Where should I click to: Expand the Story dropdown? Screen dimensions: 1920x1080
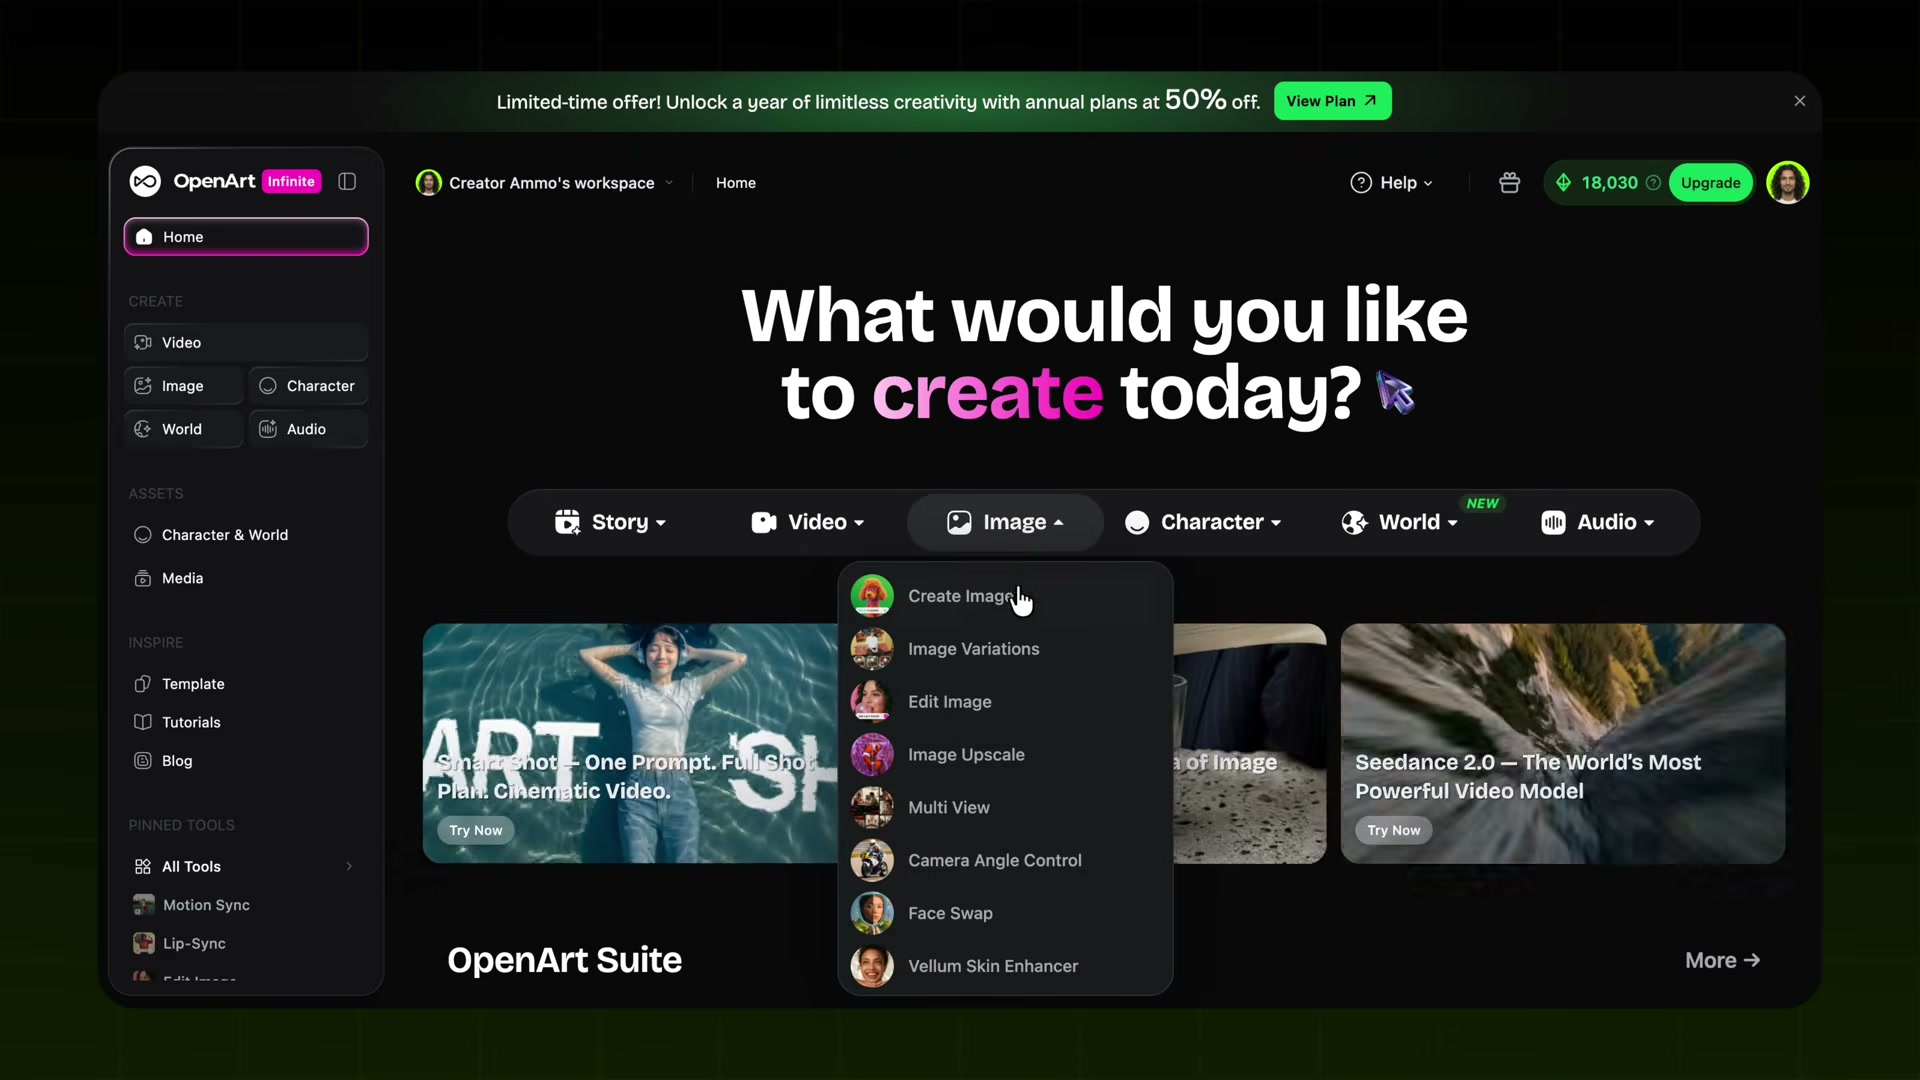coord(610,522)
